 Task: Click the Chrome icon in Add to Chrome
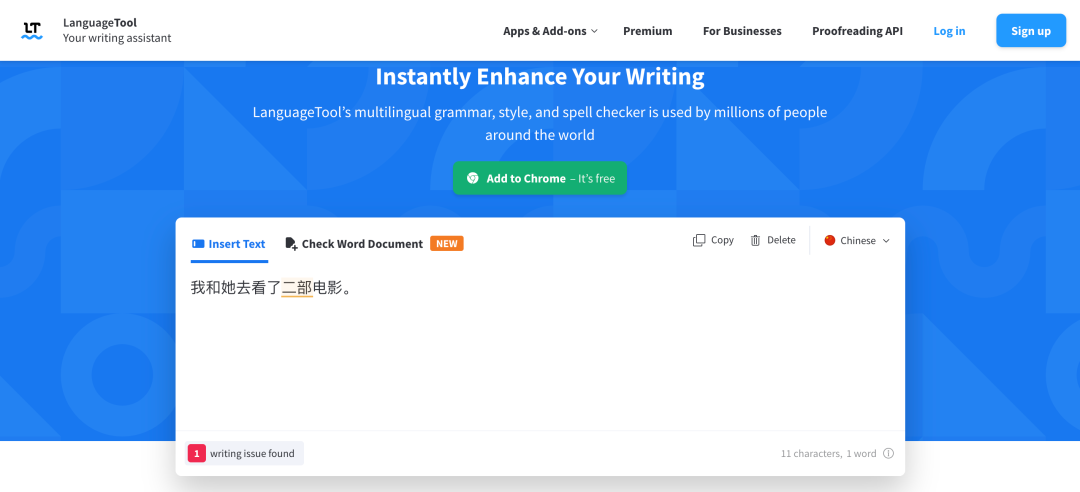click(472, 178)
